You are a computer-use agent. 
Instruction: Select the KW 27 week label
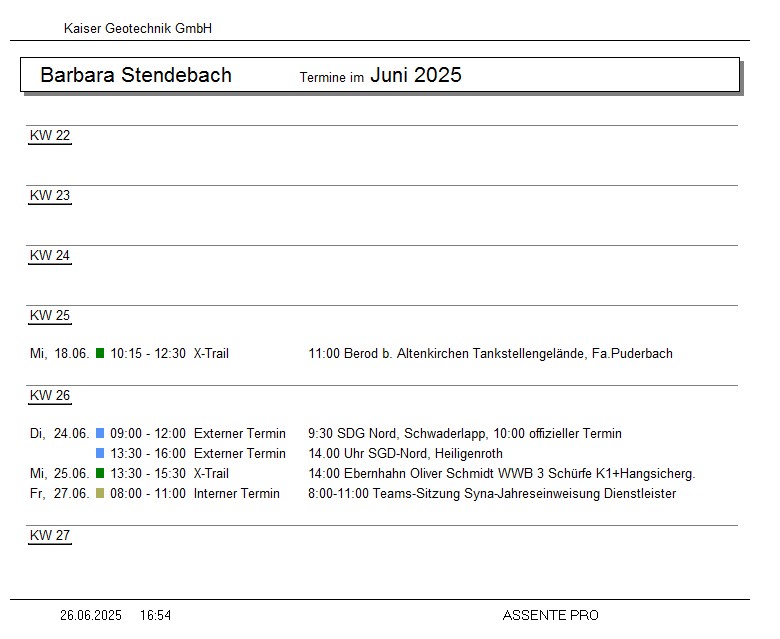pos(50,536)
